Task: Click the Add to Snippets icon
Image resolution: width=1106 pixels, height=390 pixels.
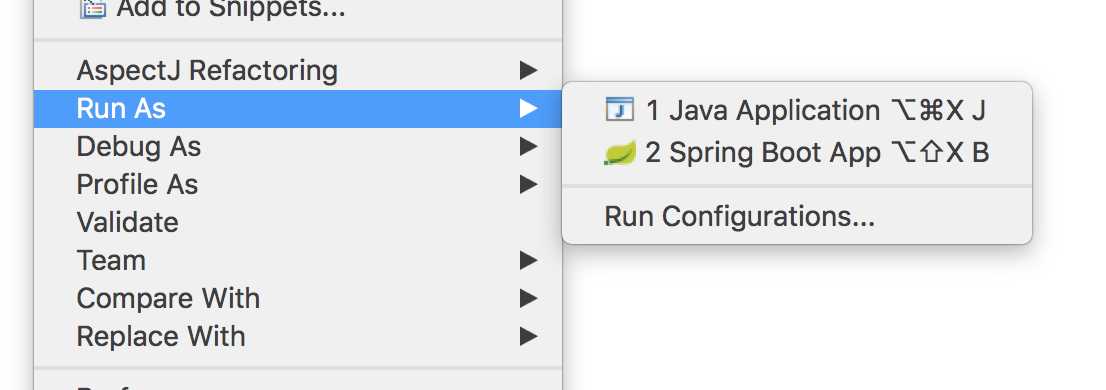Action: pos(93,9)
